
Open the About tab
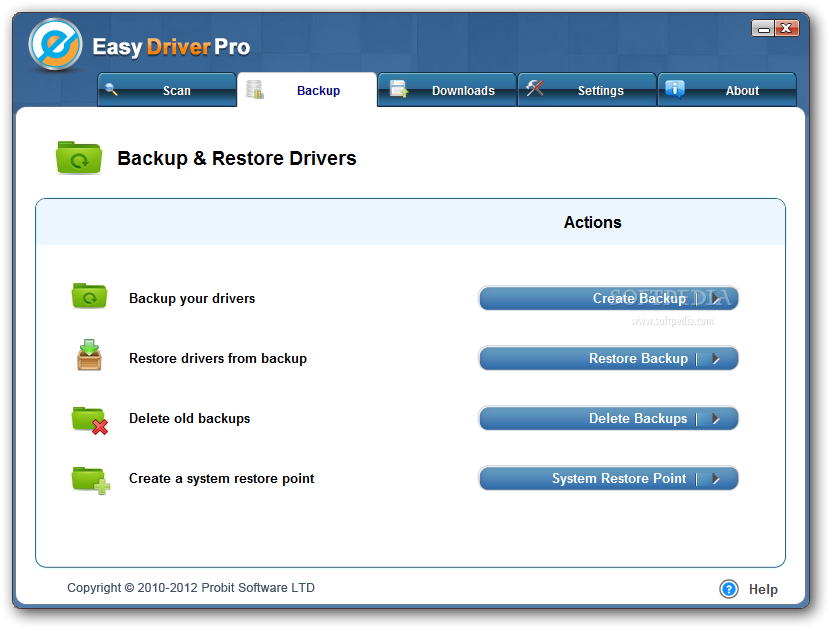[x=727, y=90]
